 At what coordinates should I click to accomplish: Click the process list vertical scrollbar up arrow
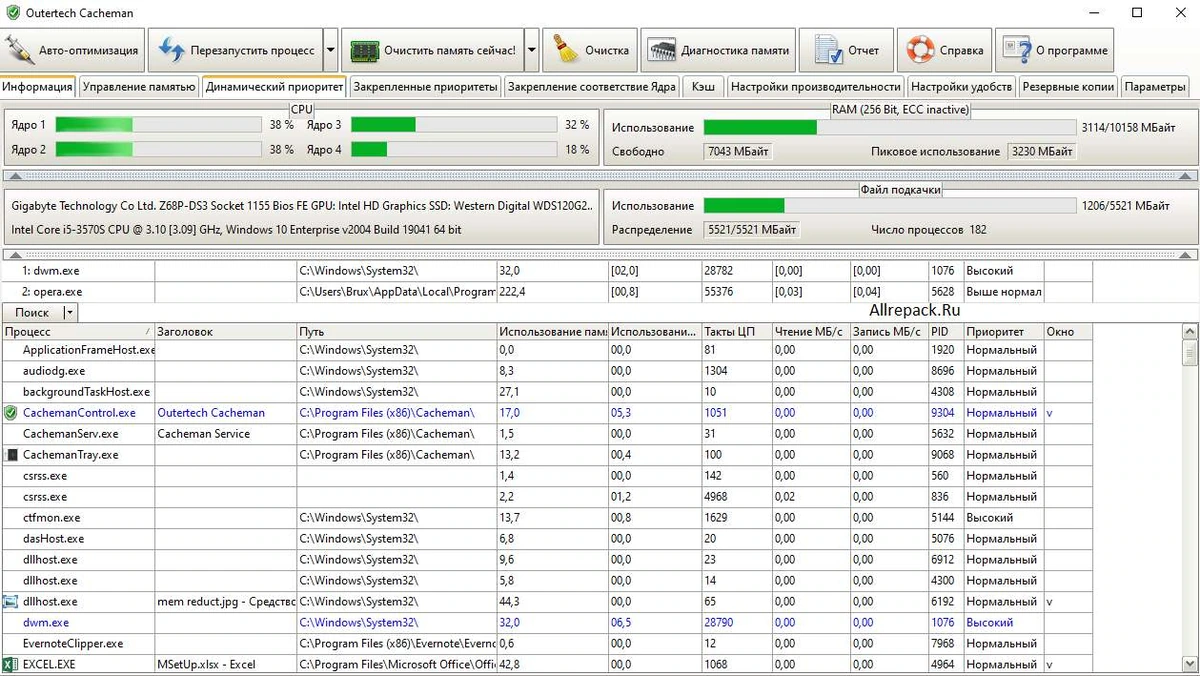pos(1190,330)
